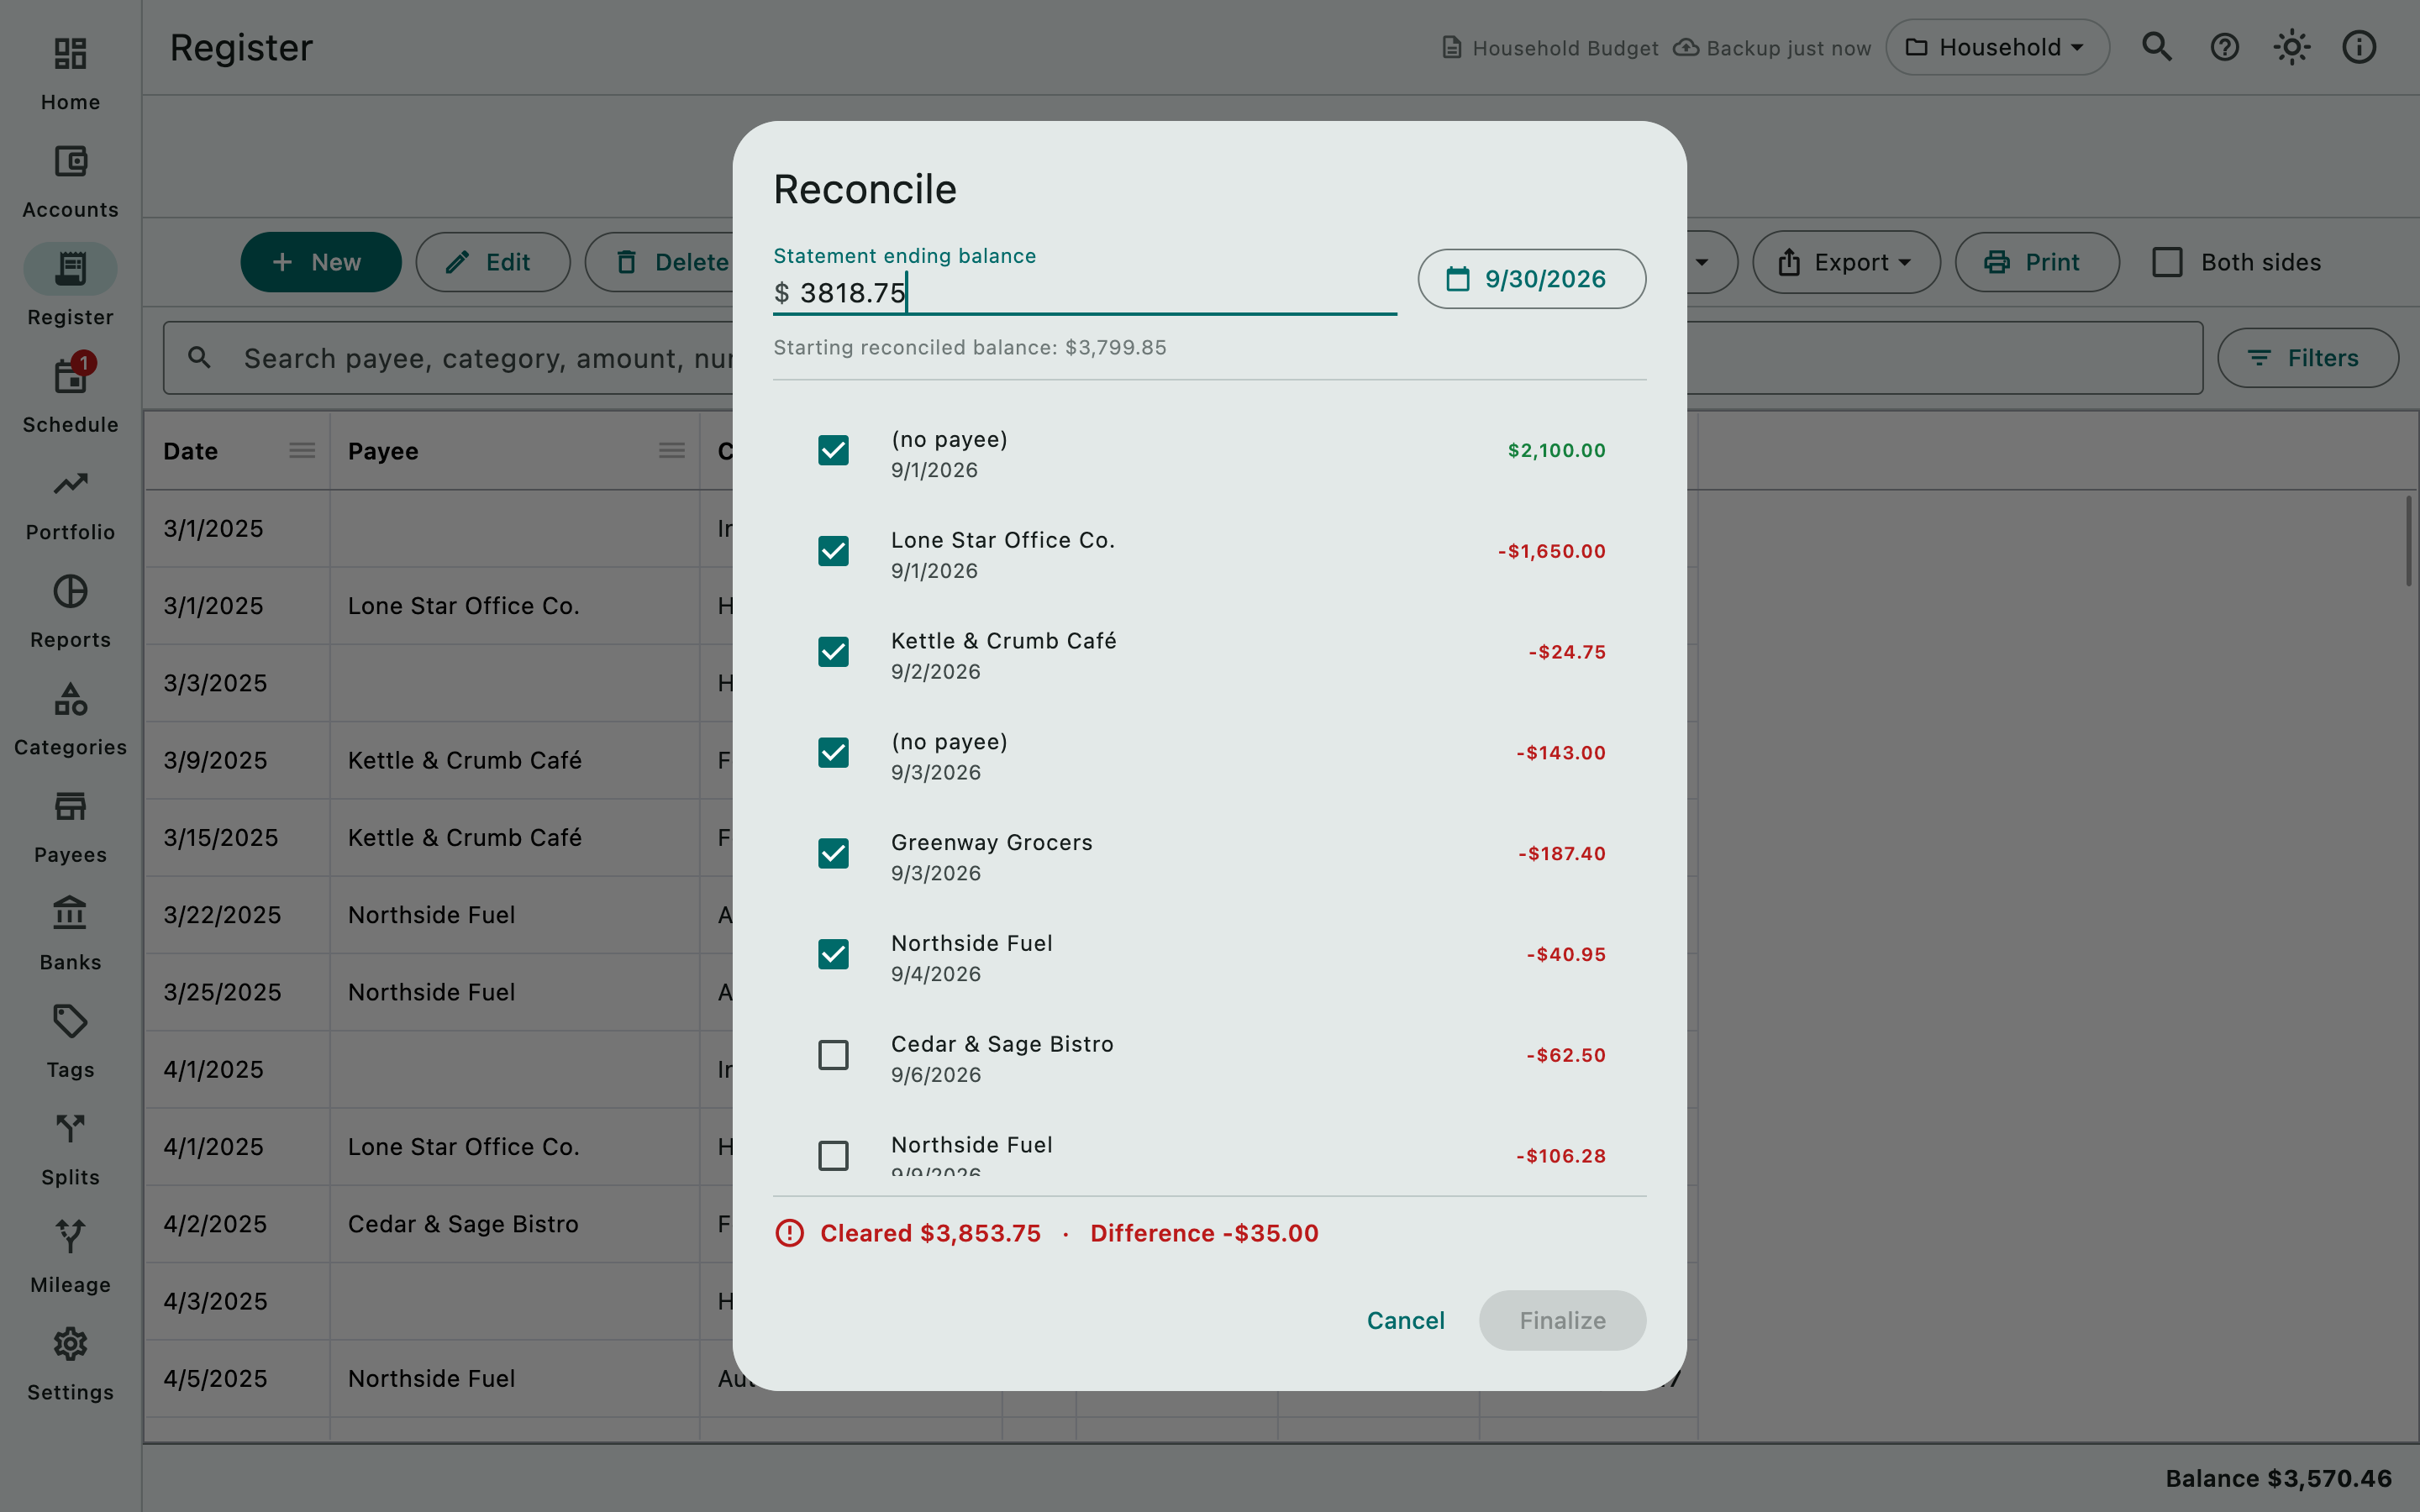Open the Date column menu handle
This screenshot has height=1512, width=2420.
[302, 451]
